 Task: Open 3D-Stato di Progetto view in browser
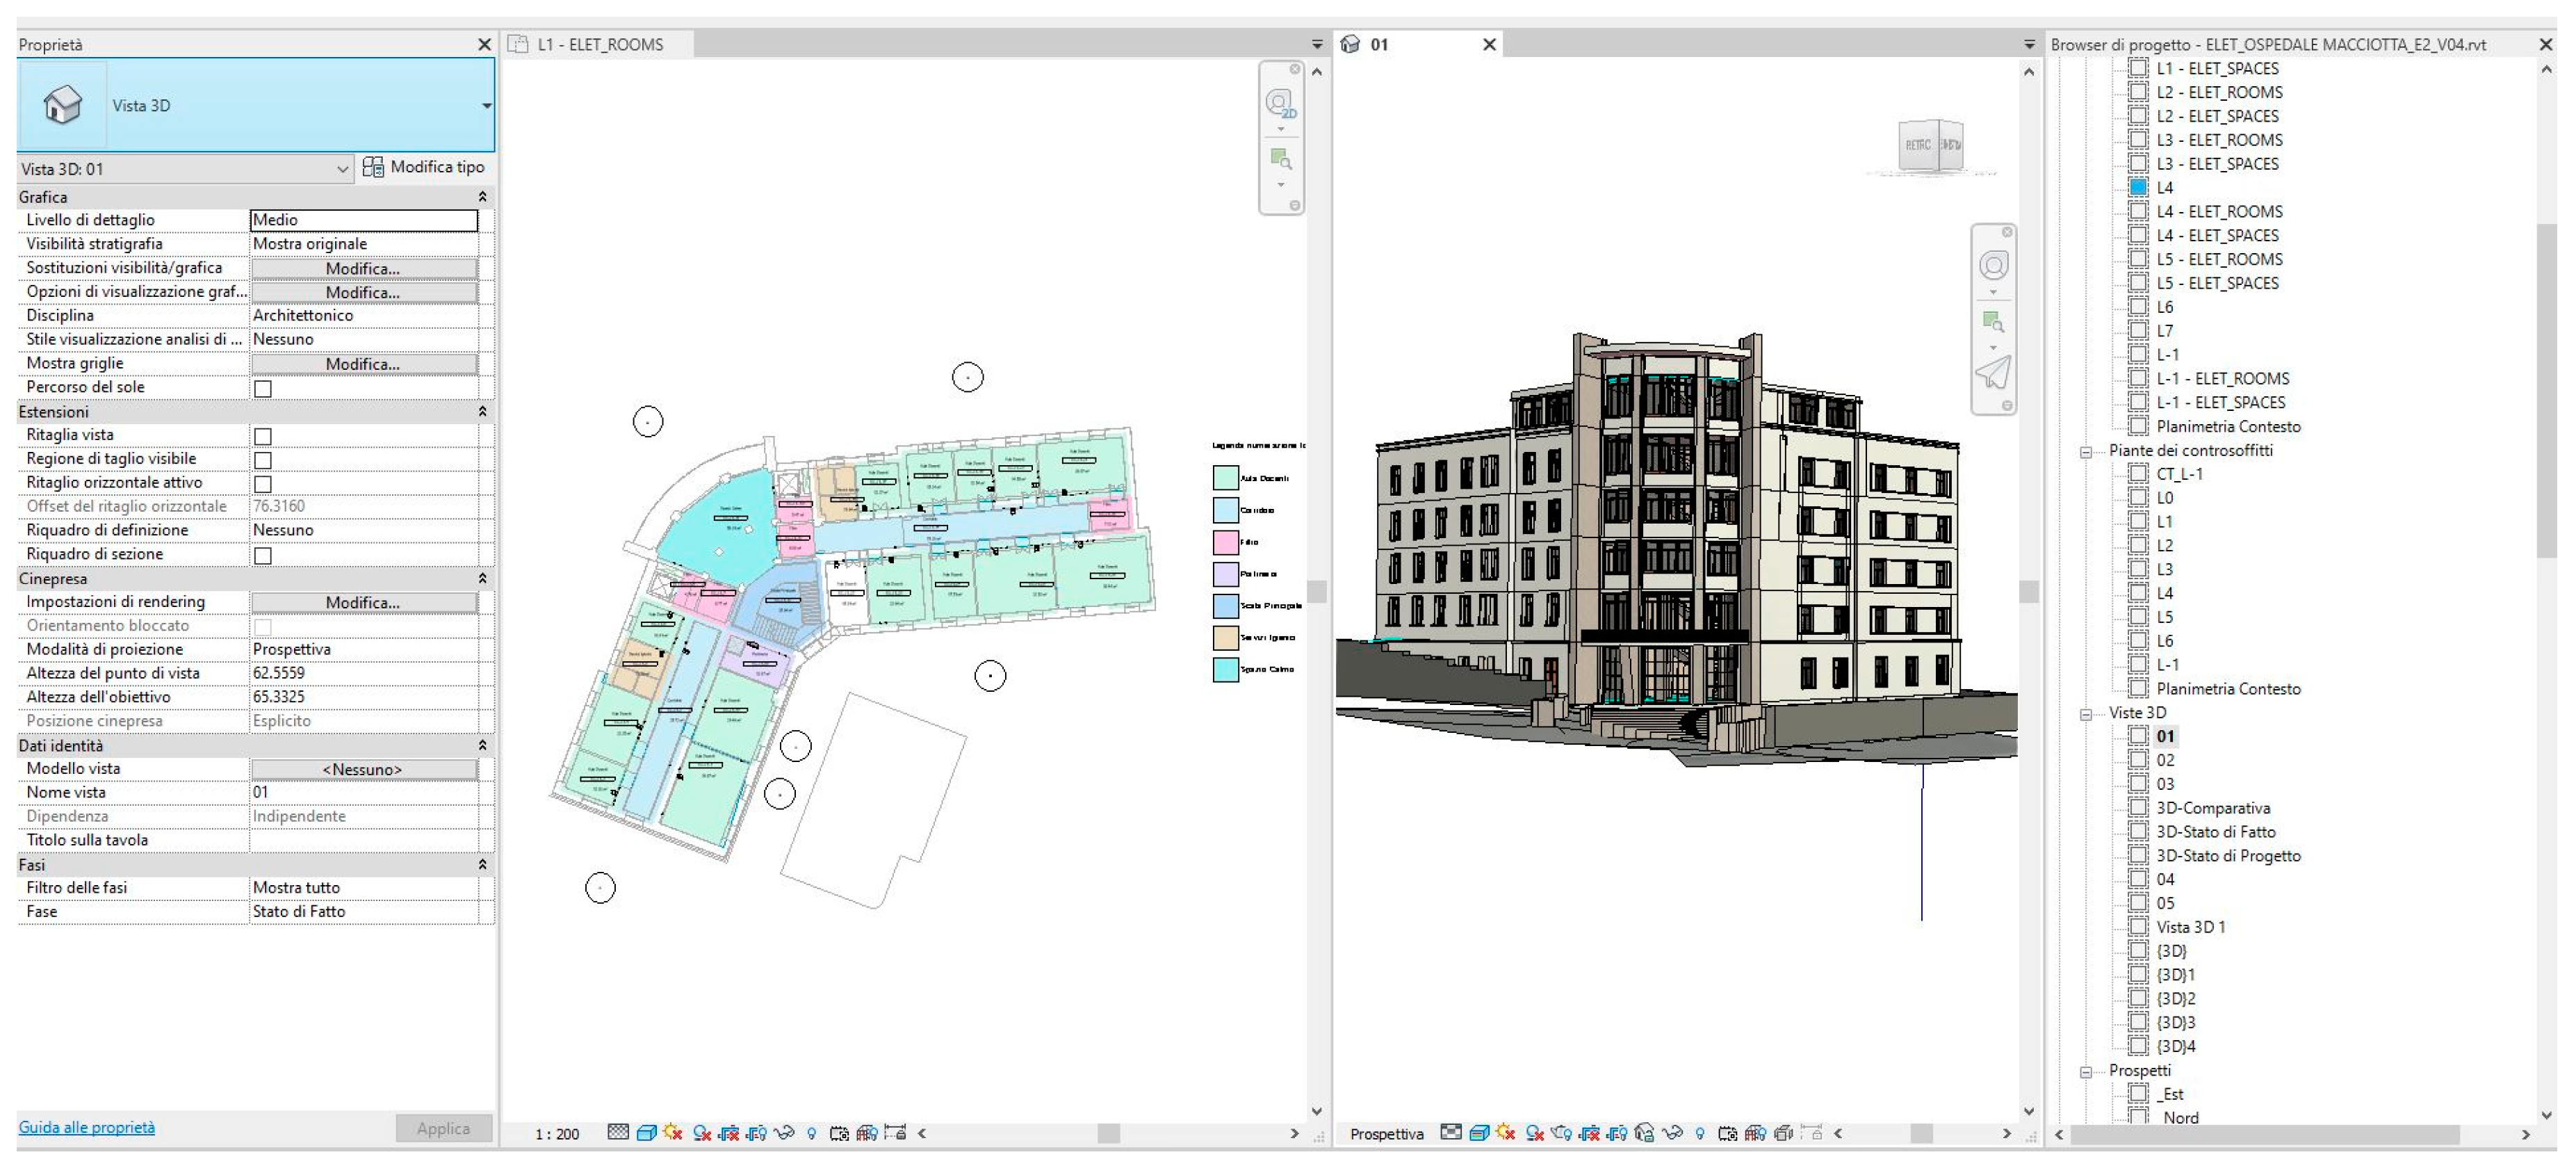coord(2228,856)
